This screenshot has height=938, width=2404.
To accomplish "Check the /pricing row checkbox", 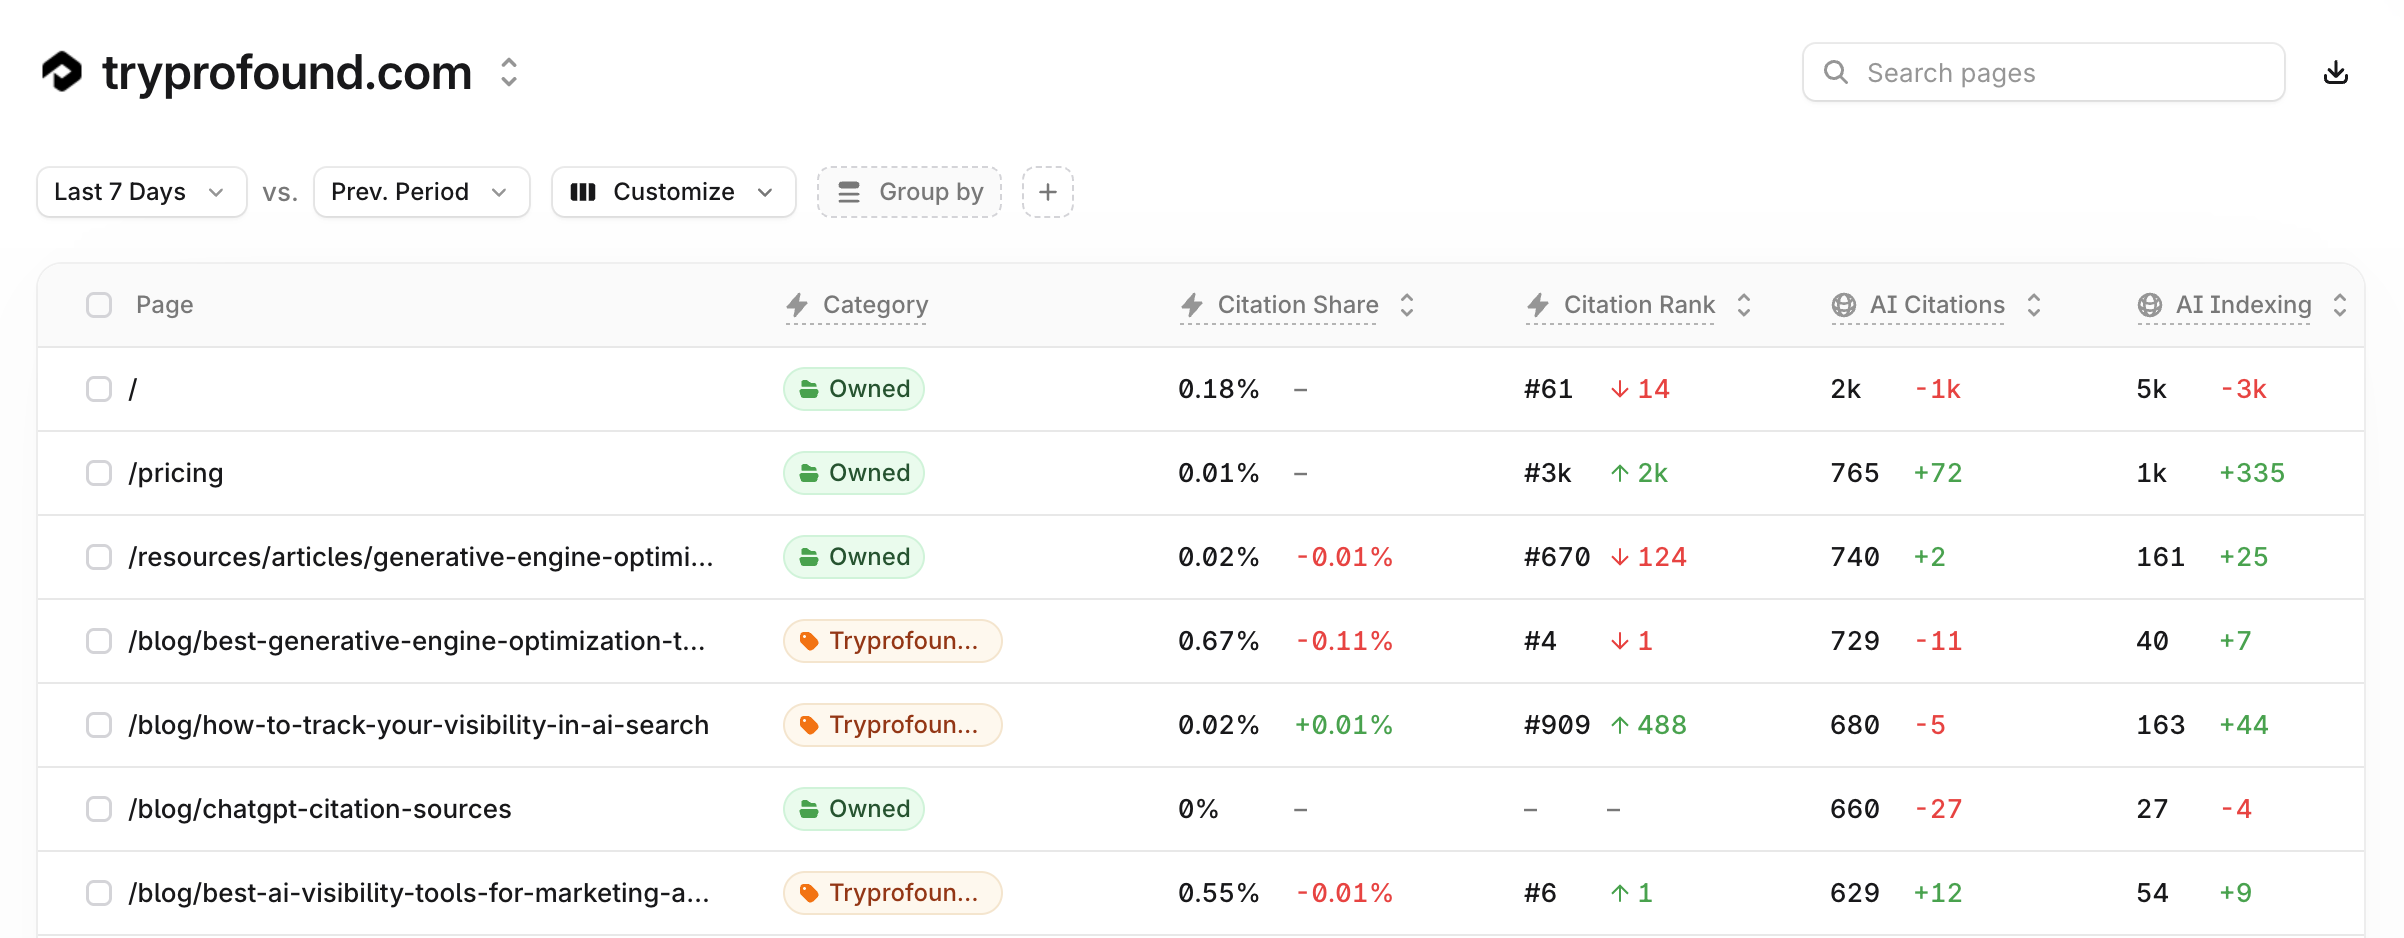I will 99,473.
